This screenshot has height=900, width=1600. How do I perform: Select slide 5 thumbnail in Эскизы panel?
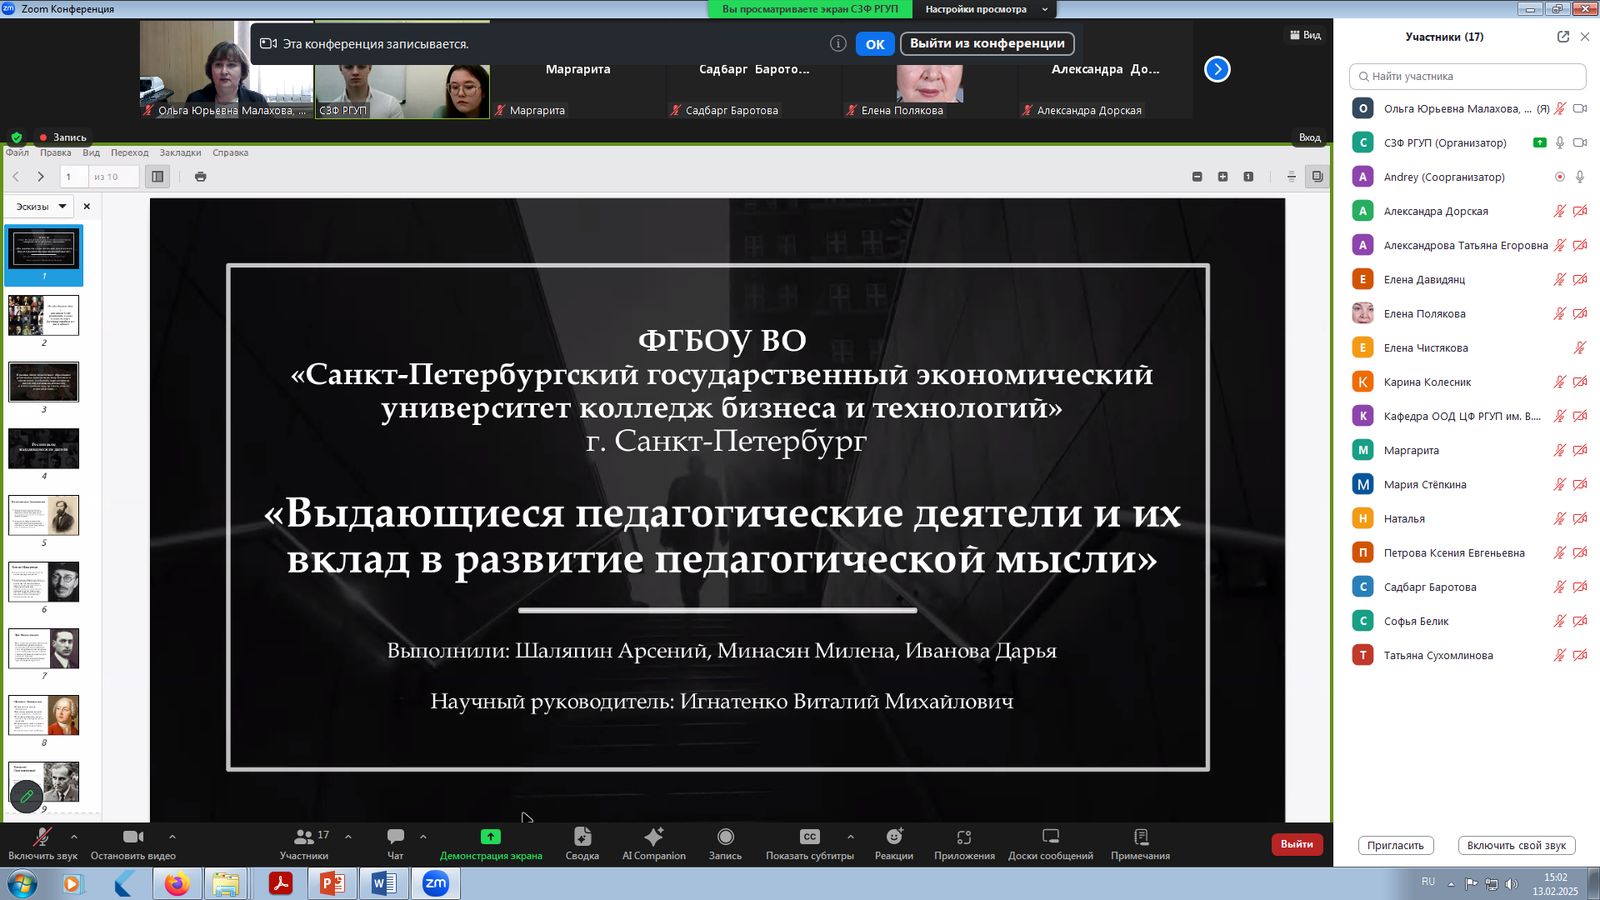44,516
